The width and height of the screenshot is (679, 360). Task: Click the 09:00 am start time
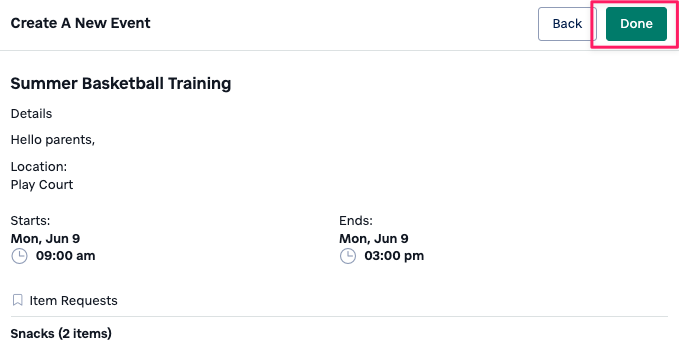tap(65, 256)
